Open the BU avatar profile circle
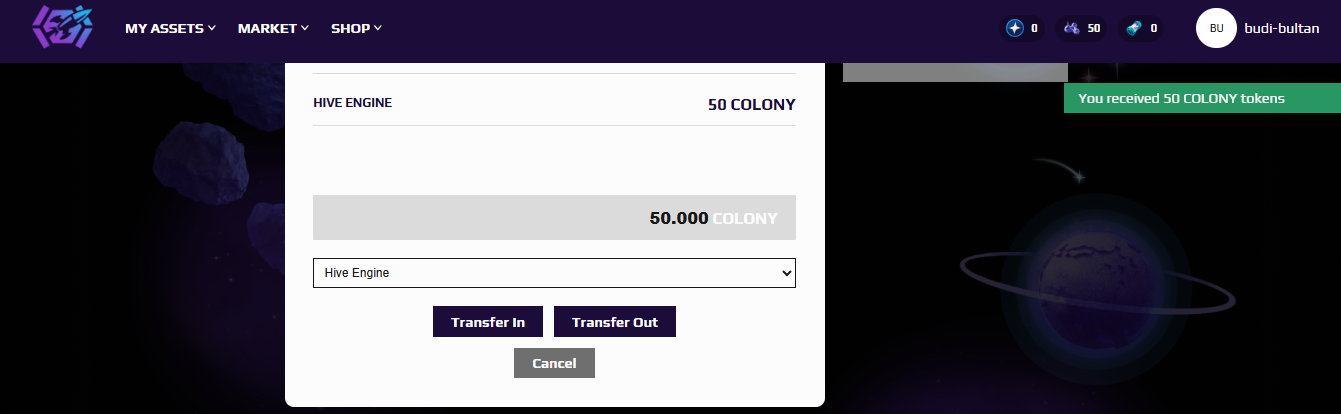Image resolution: width=1341 pixels, height=414 pixels. [x=1216, y=28]
